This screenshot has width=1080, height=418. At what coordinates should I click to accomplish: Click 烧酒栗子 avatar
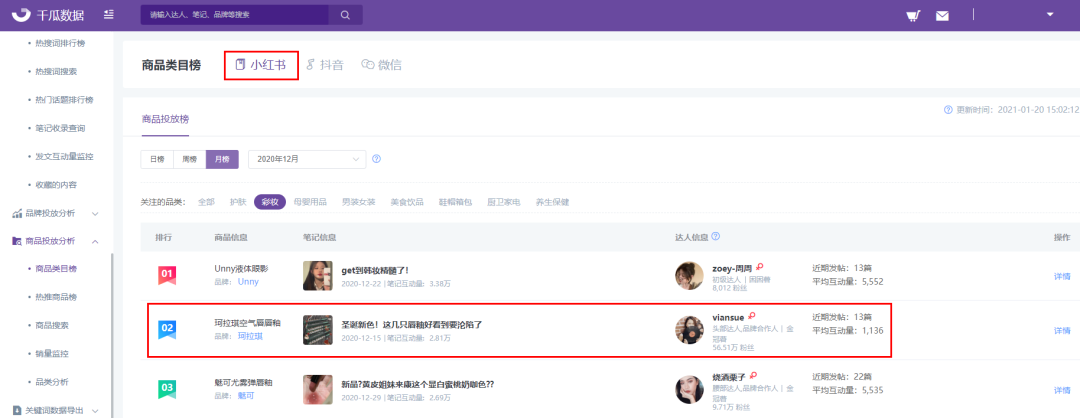689,389
